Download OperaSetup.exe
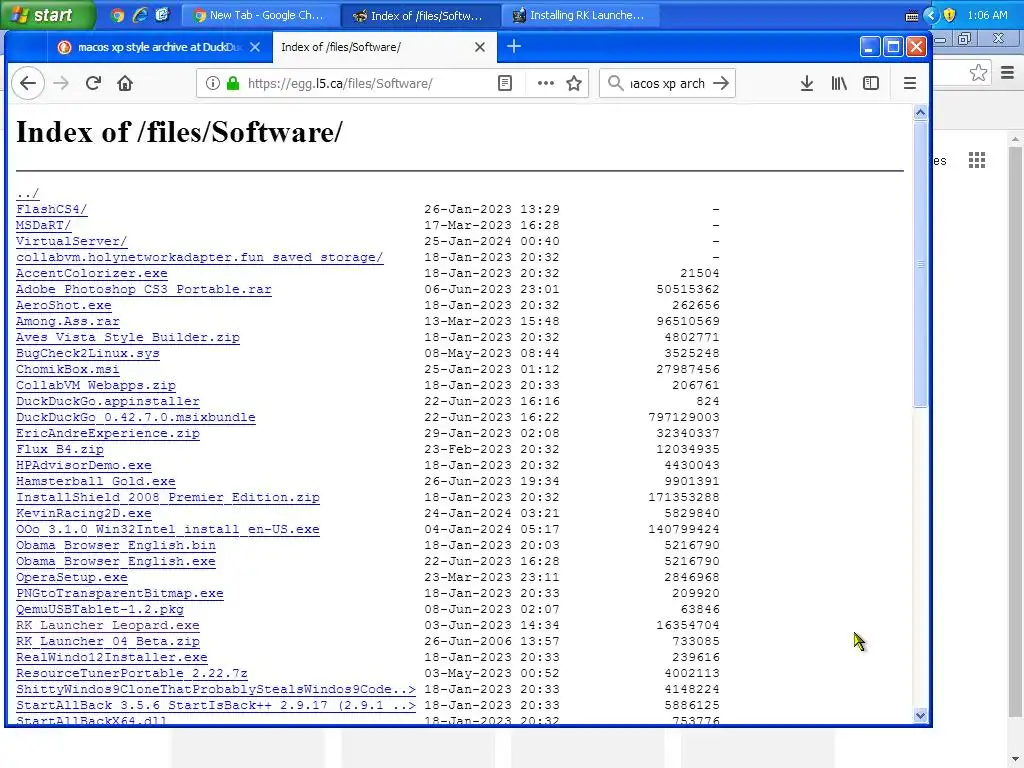Viewport: 1024px width, 768px height. pyautogui.click(x=72, y=577)
